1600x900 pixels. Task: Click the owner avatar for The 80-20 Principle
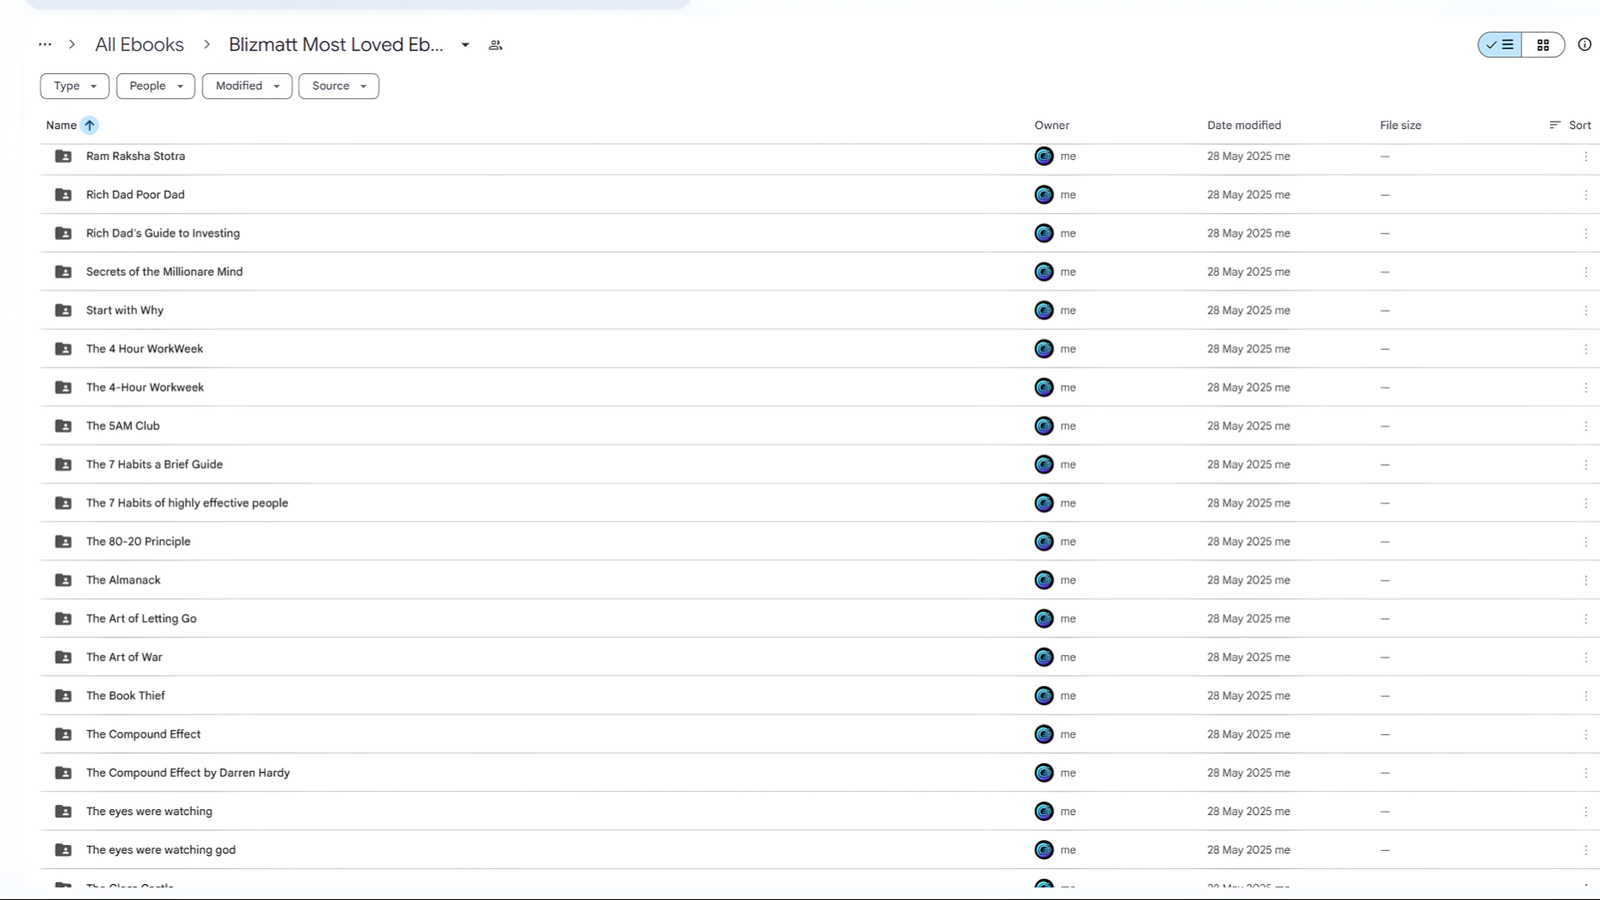pos(1044,541)
